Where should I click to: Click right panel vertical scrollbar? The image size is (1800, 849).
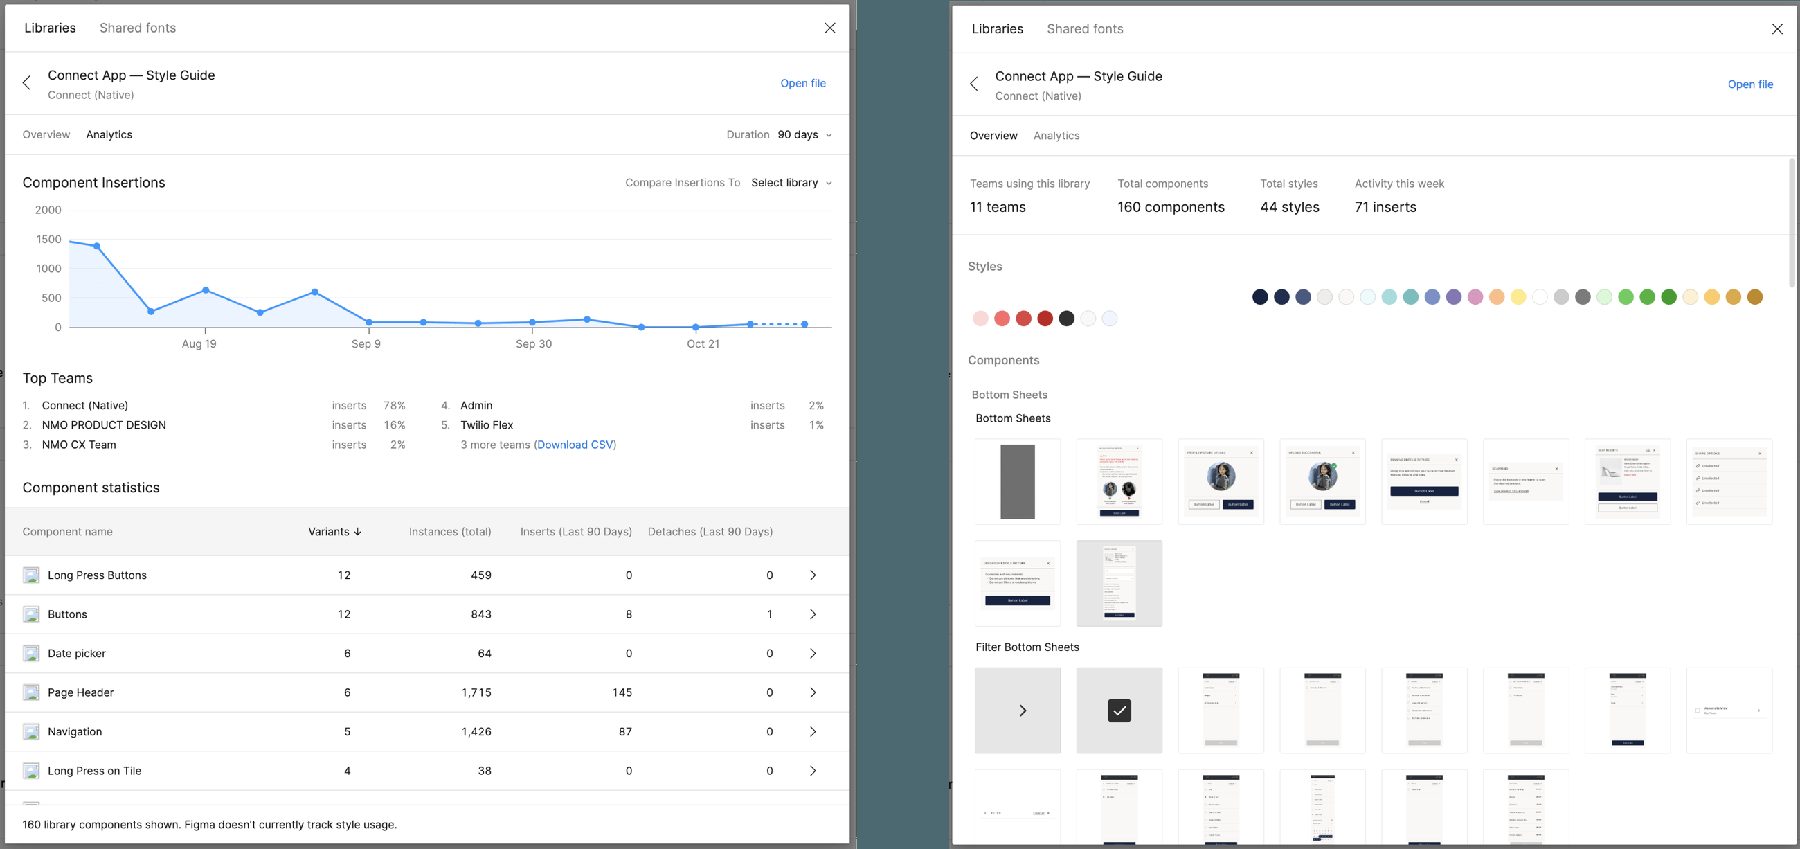click(x=1790, y=225)
